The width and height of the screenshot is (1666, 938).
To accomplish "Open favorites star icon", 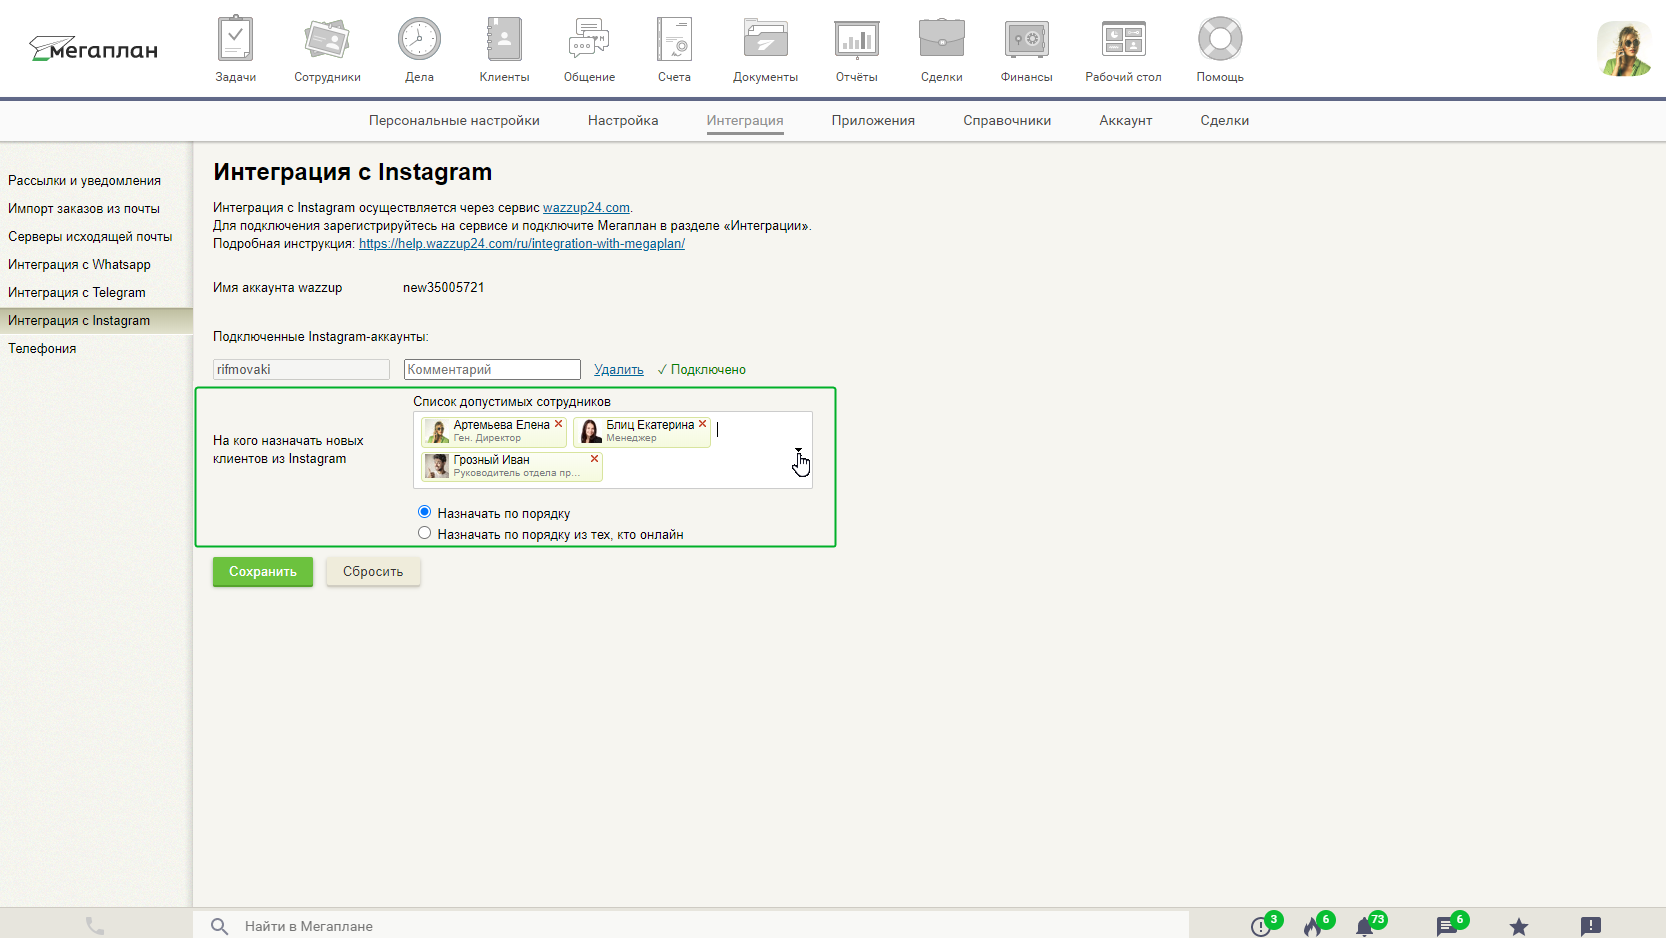I will [x=1519, y=926].
